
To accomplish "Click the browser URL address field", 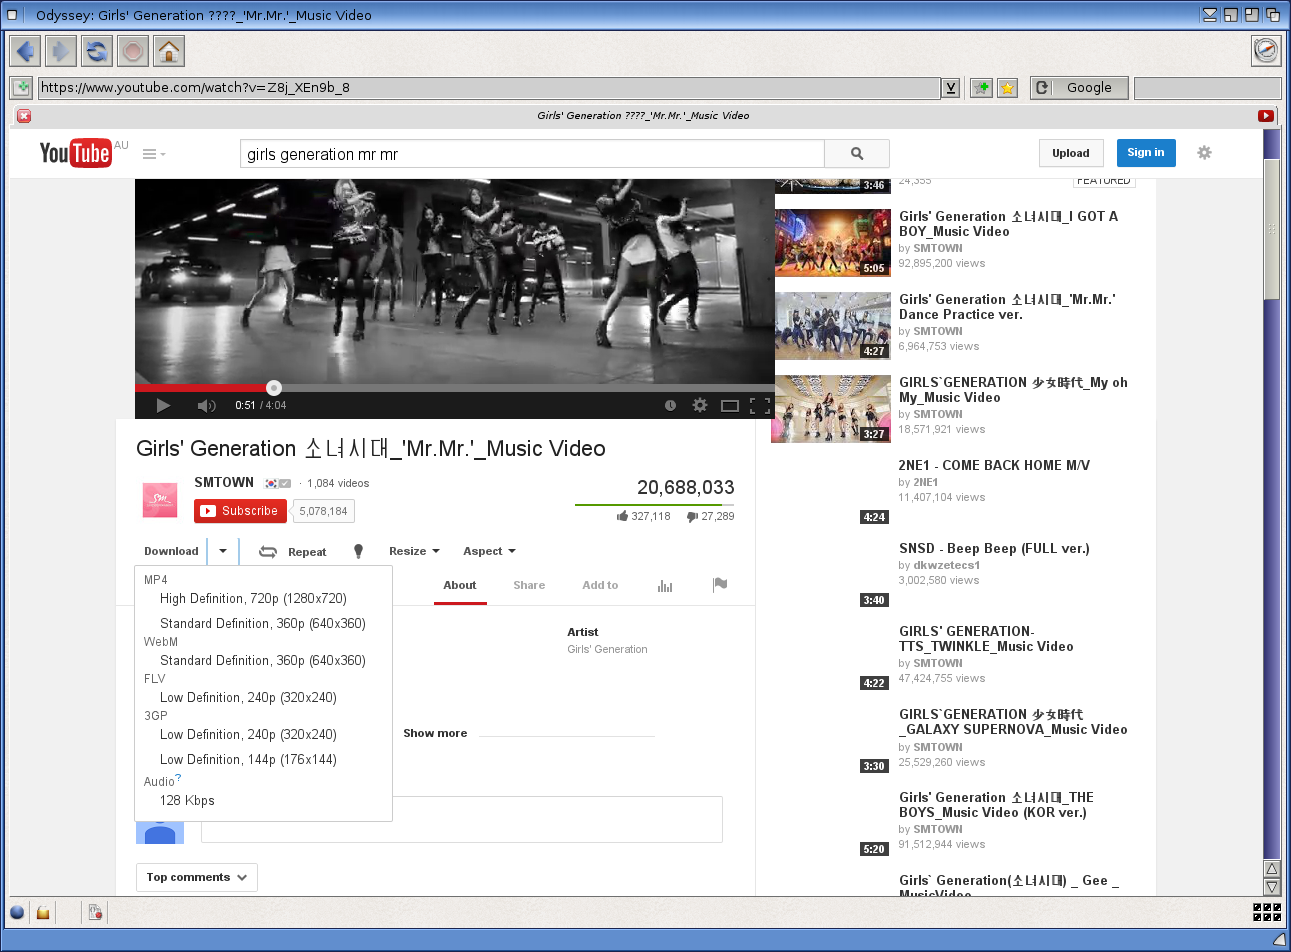I will pos(489,88).
